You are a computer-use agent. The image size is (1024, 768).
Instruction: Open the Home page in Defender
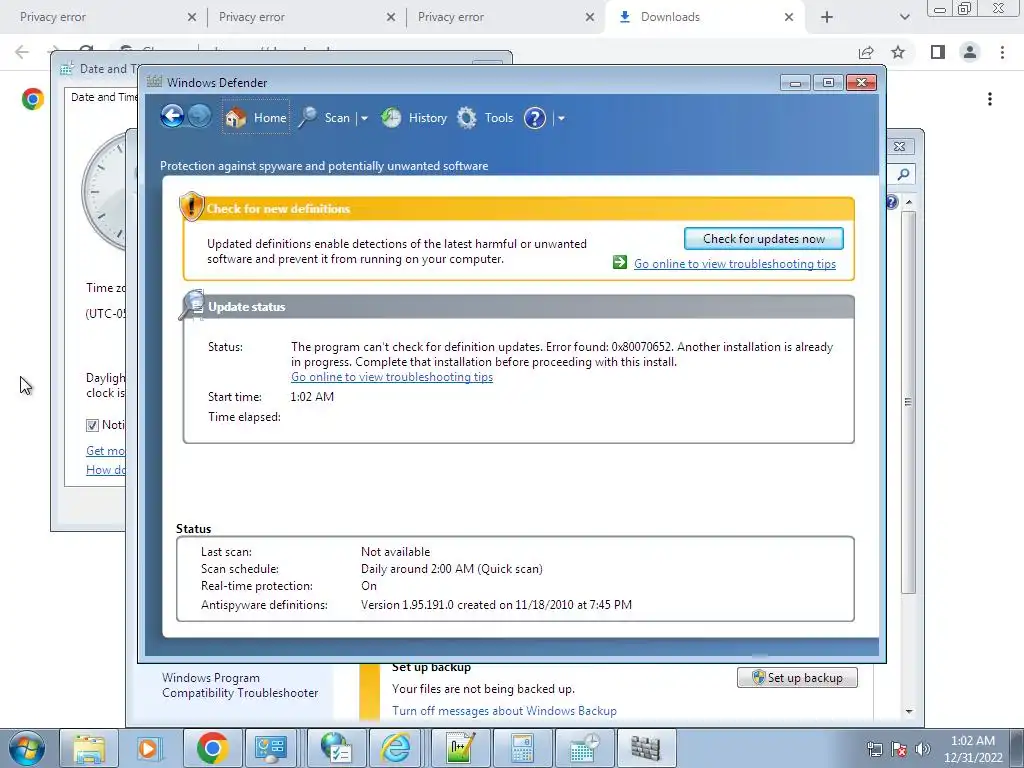[256, 118]
